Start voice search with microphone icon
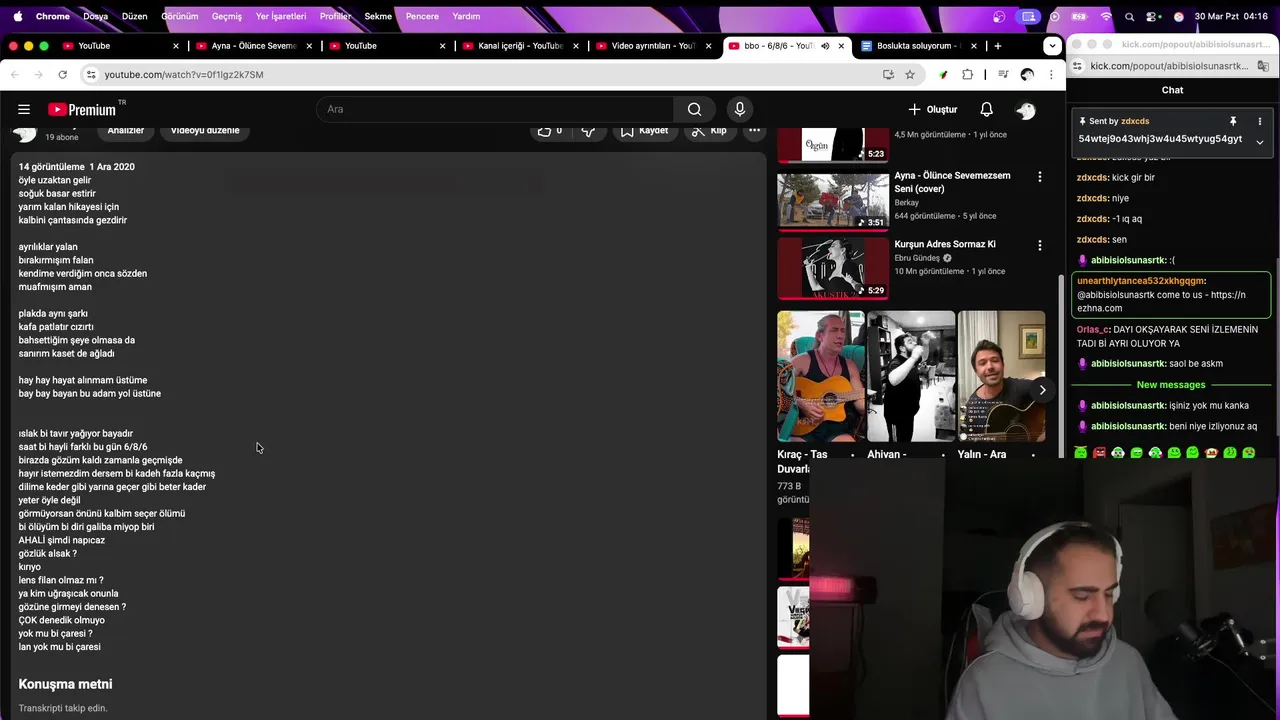 pos(740,109)
